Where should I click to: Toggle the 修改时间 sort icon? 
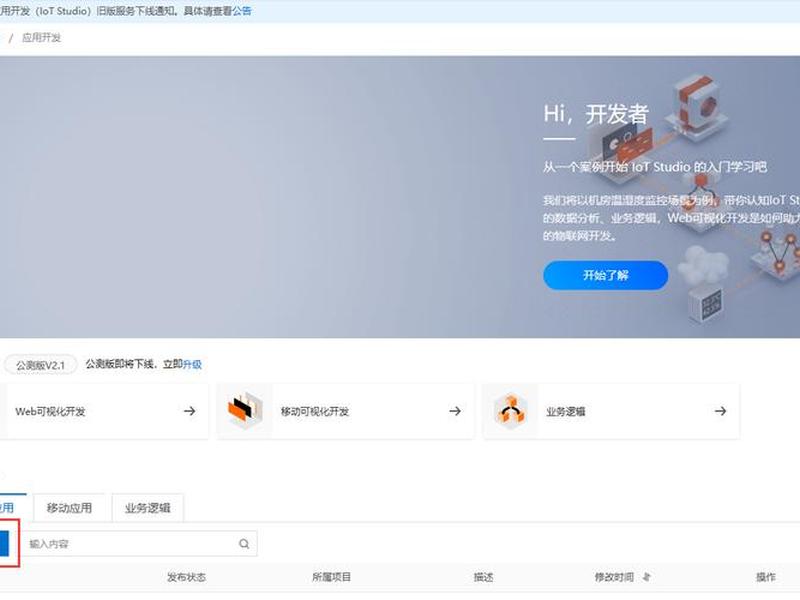click(x=646, y=577)
